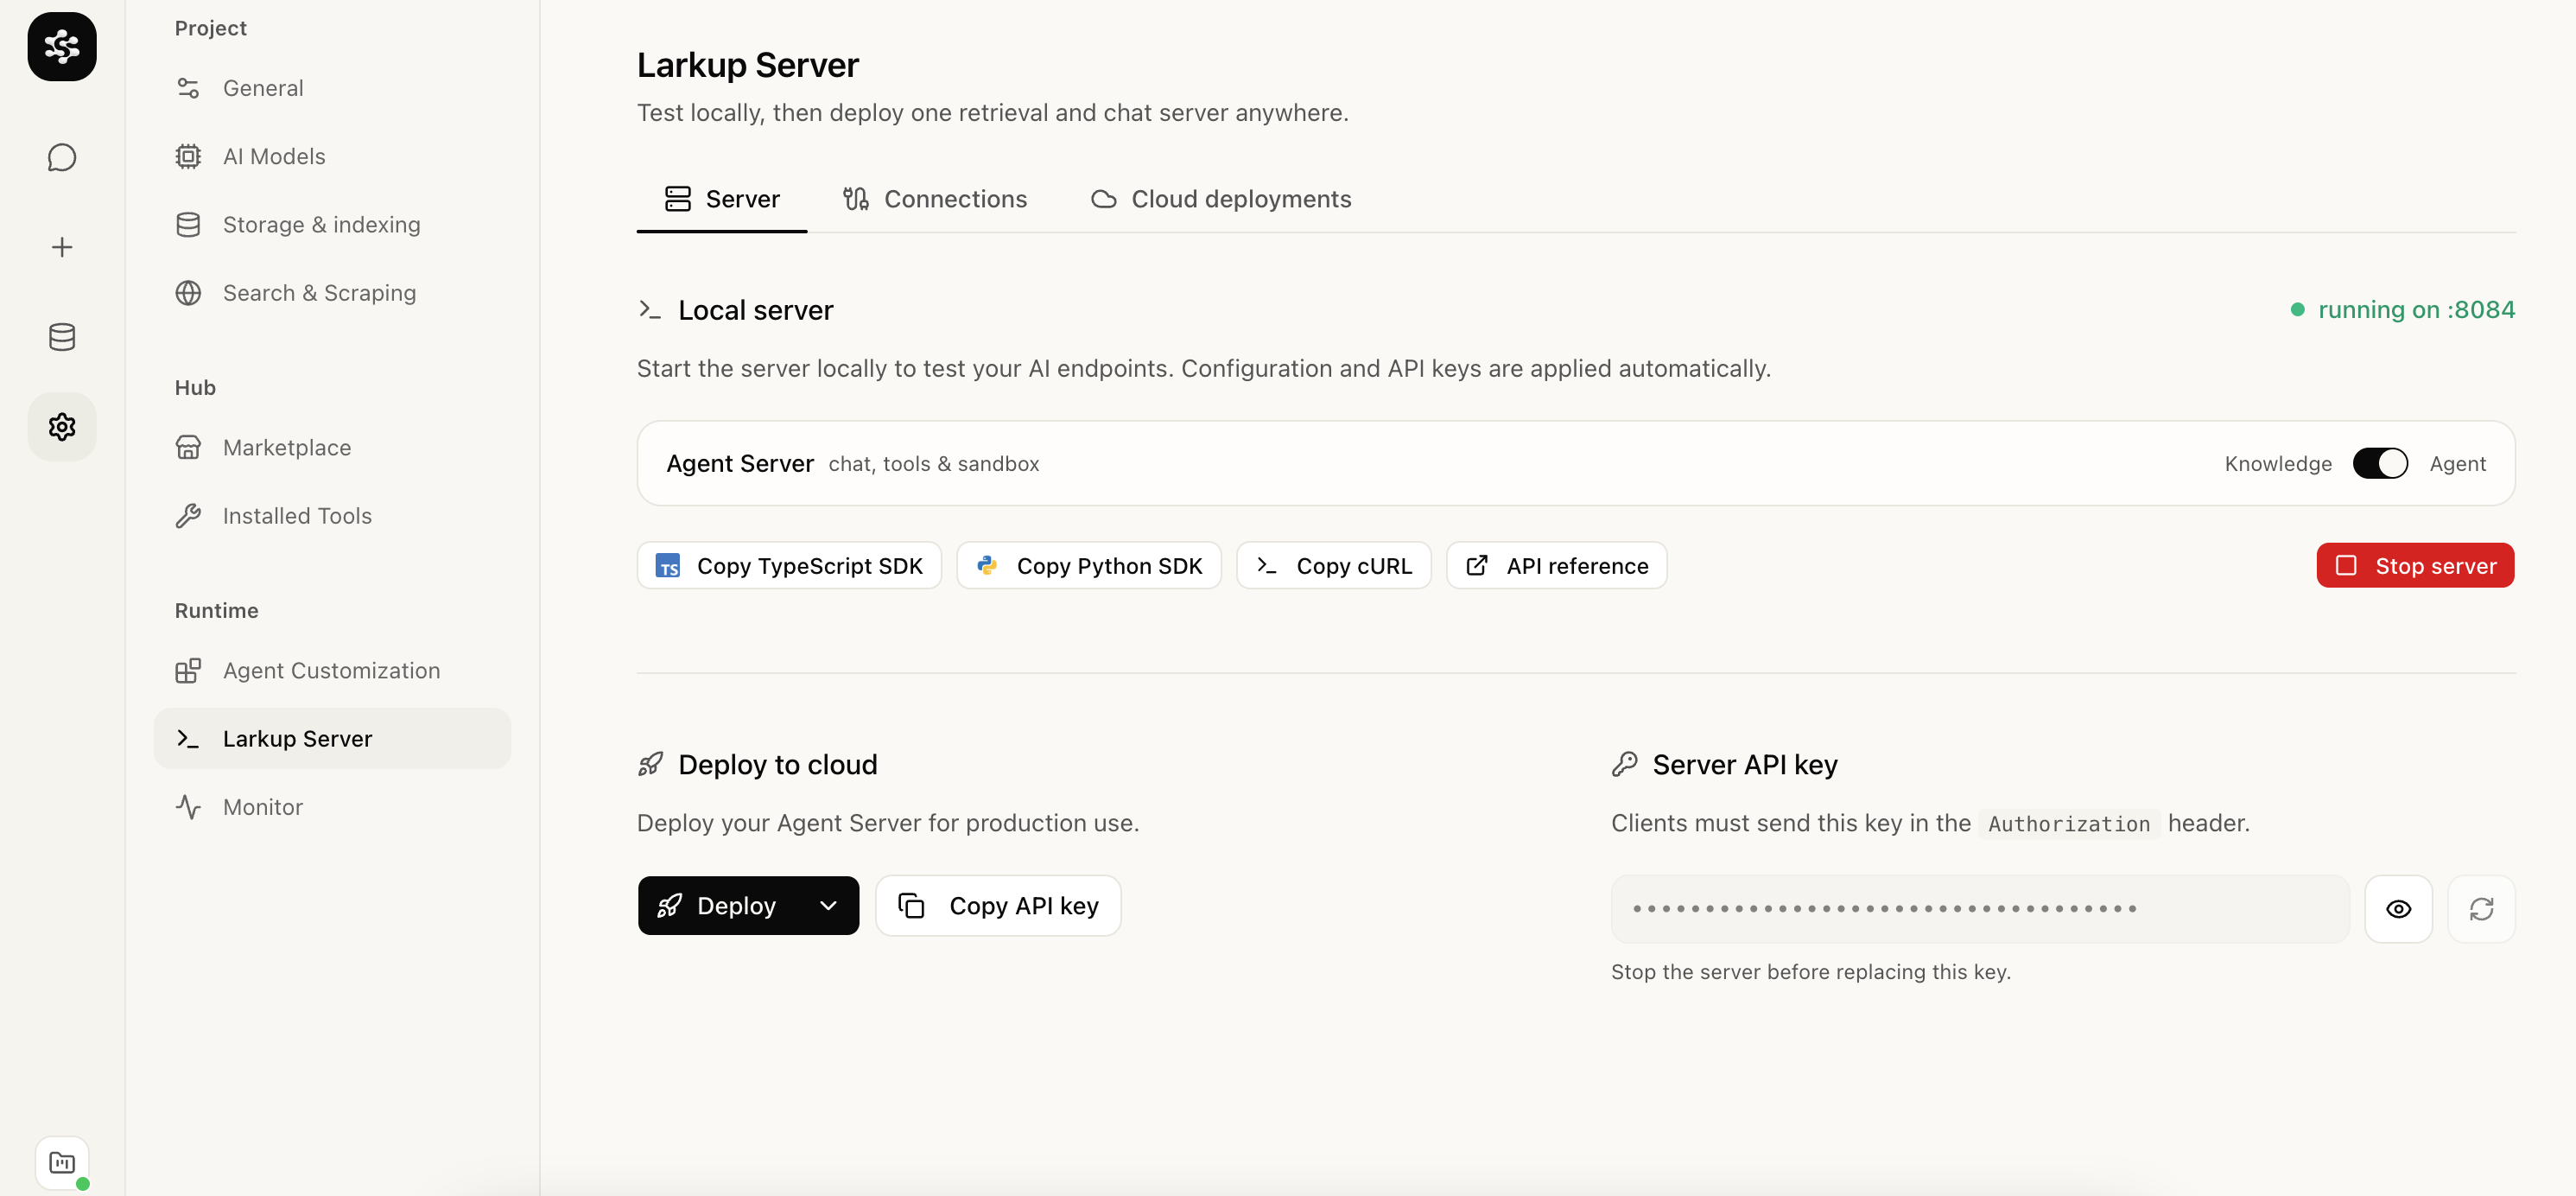This screenshot has height=1196, width=2576.
Task: Click the Knowledge label beside the switch
Action: pyautogui.click(x=2277, y=464)
